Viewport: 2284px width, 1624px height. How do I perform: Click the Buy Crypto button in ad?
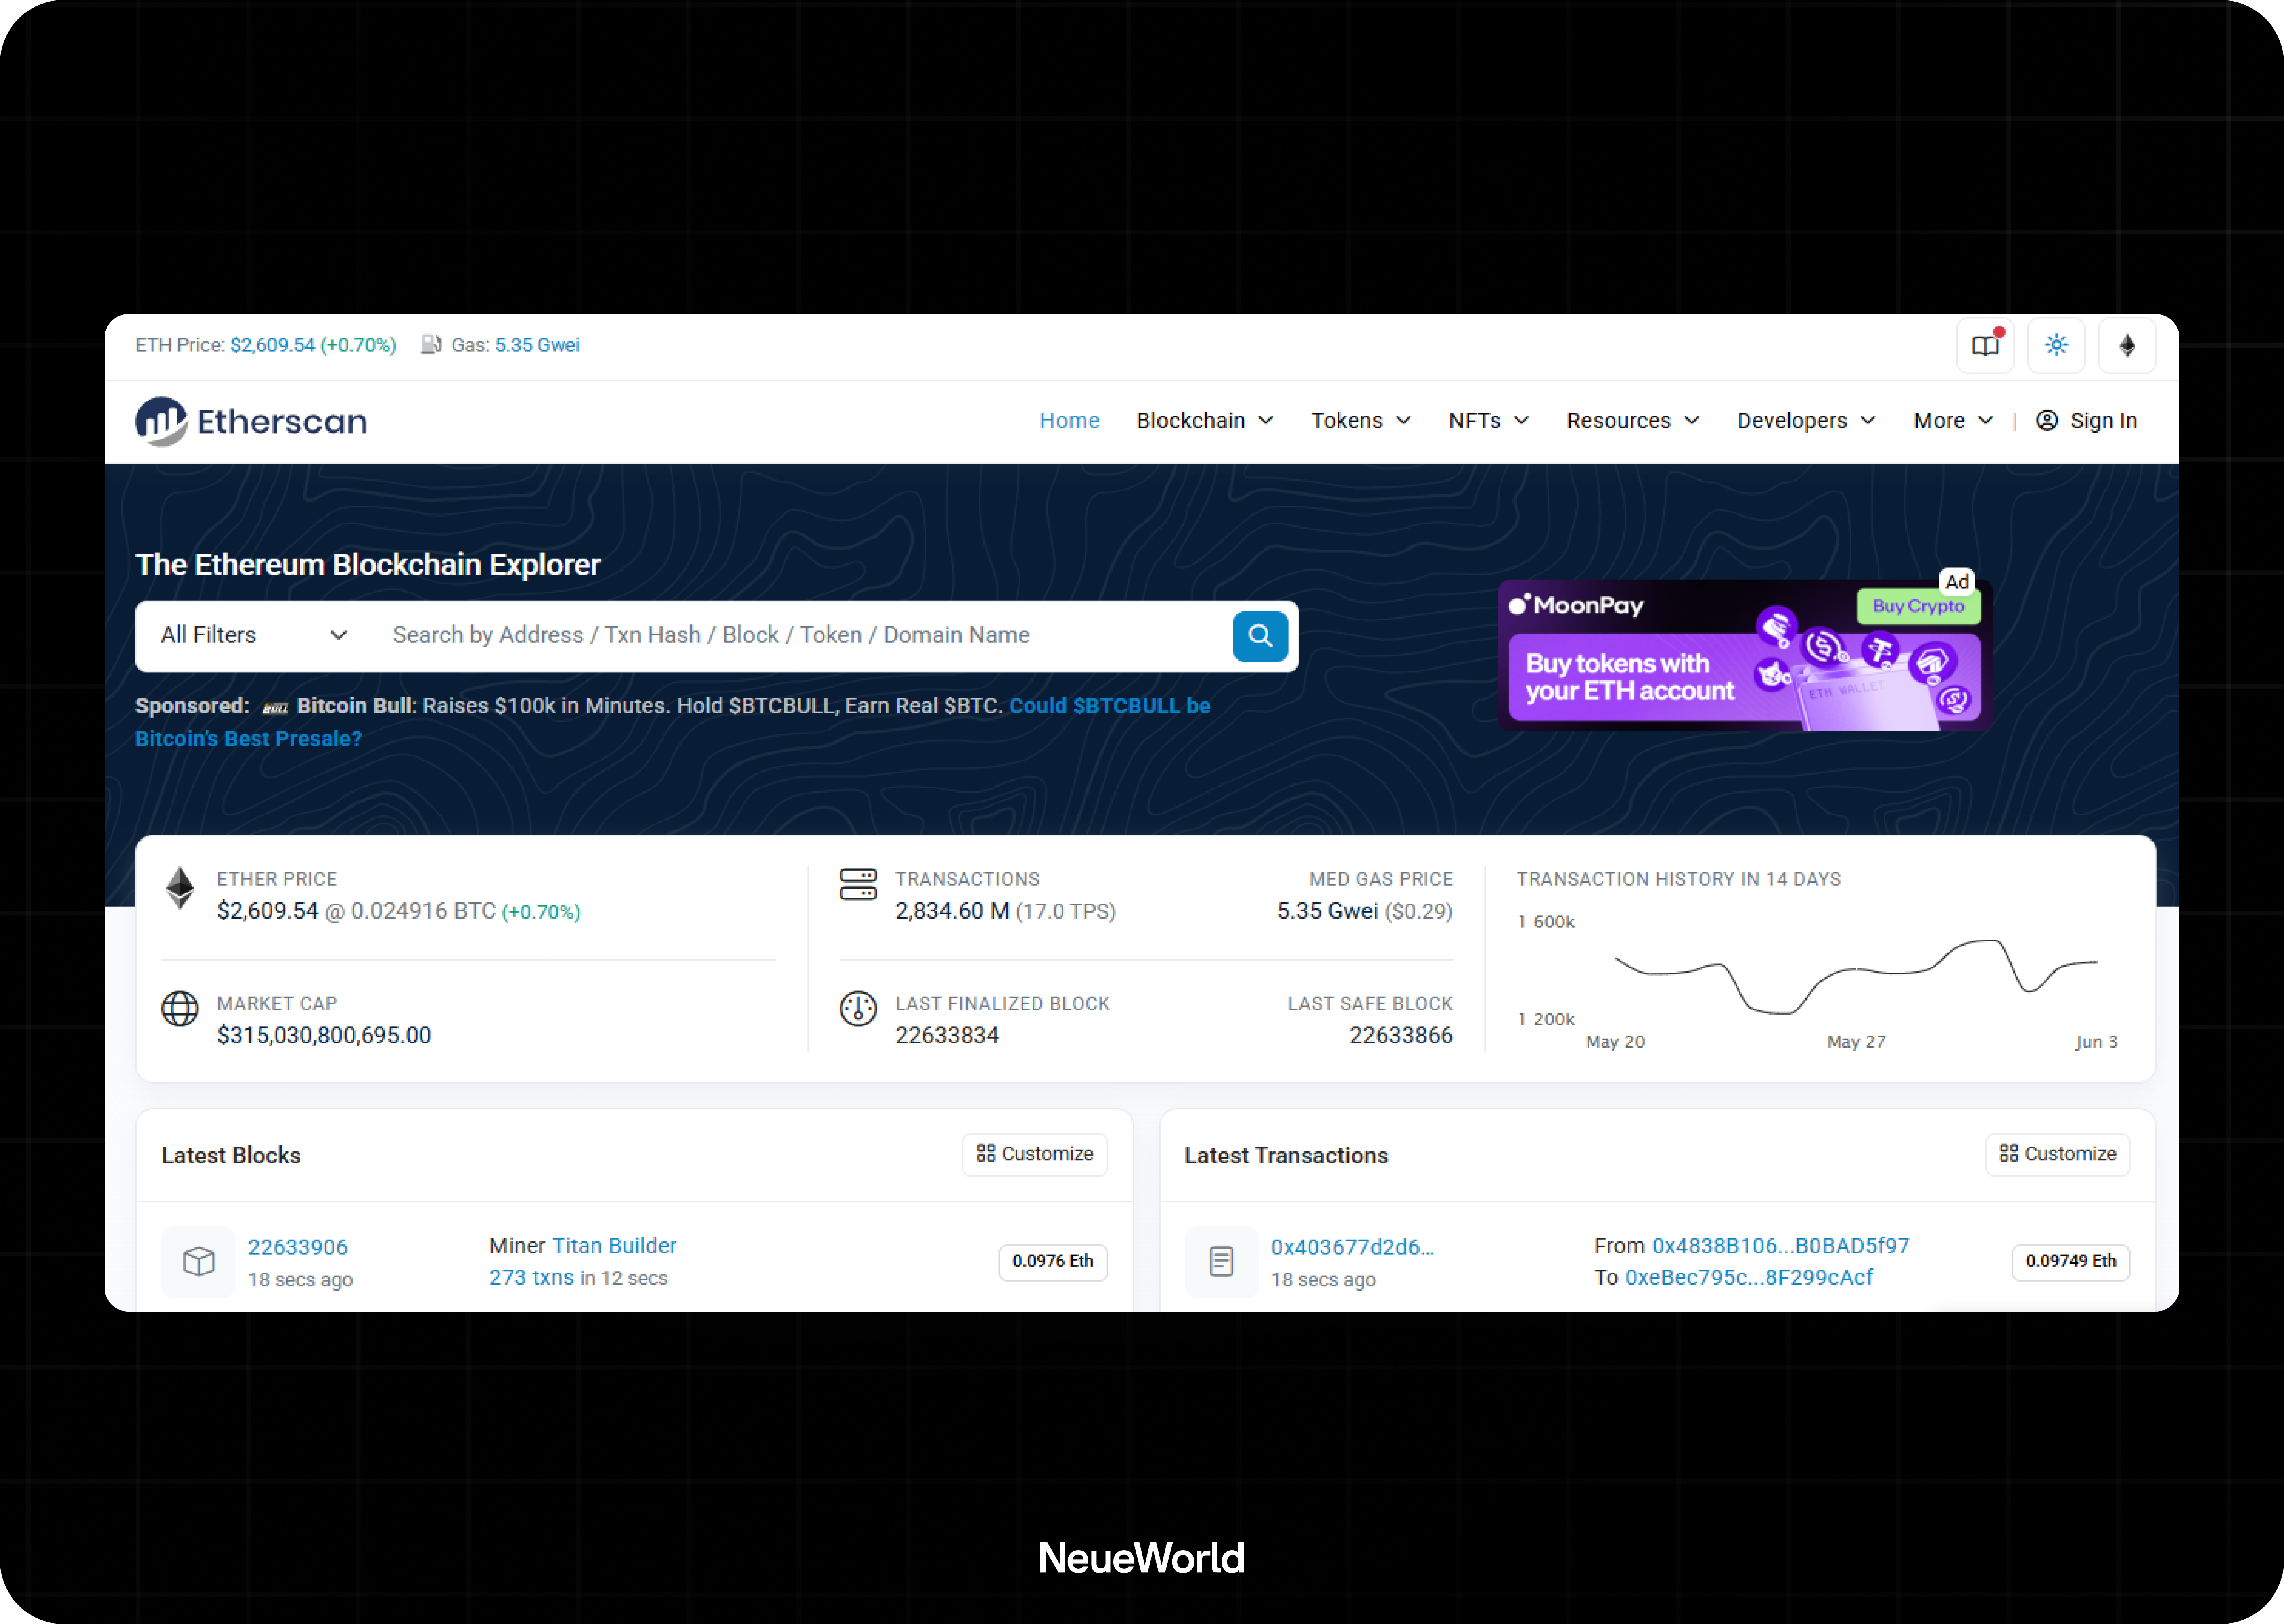coord(1918,606)
